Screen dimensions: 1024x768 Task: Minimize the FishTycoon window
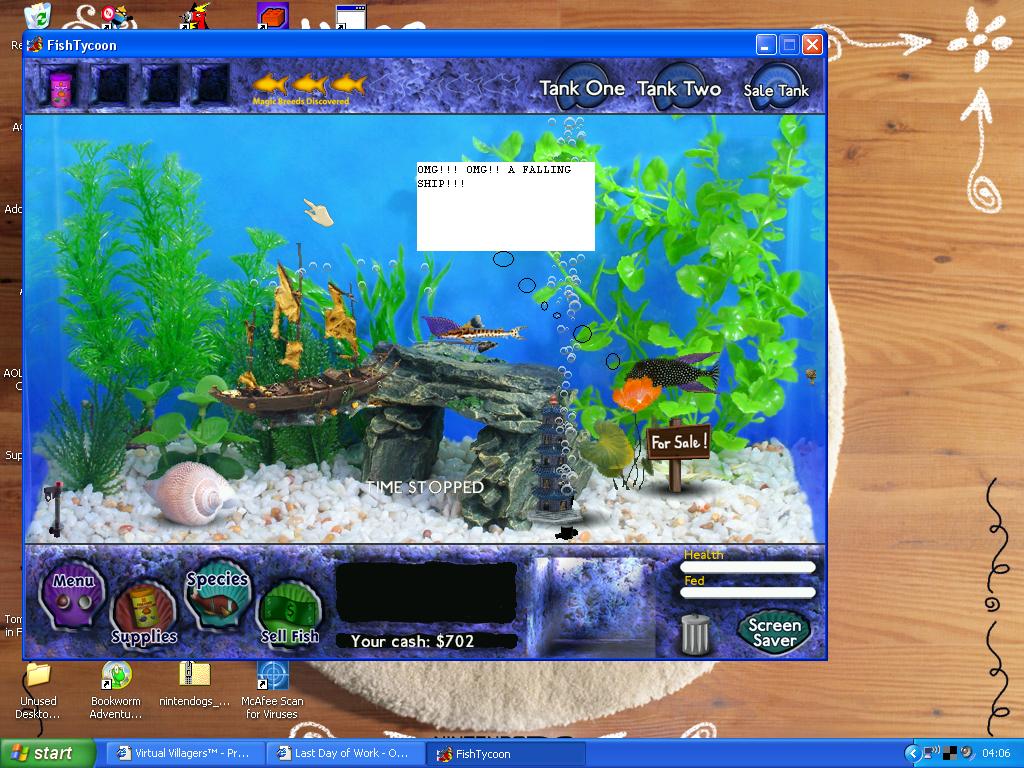[x=766, y=44]
